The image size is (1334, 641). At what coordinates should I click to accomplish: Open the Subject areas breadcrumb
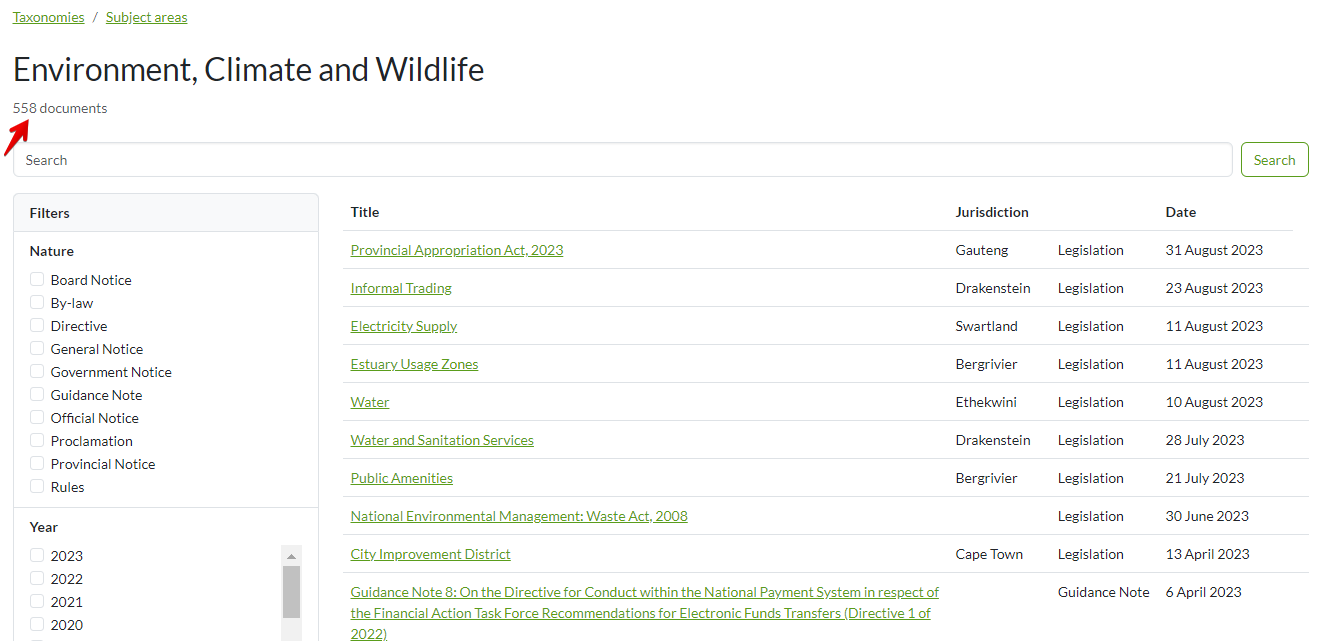coord(146,17)
